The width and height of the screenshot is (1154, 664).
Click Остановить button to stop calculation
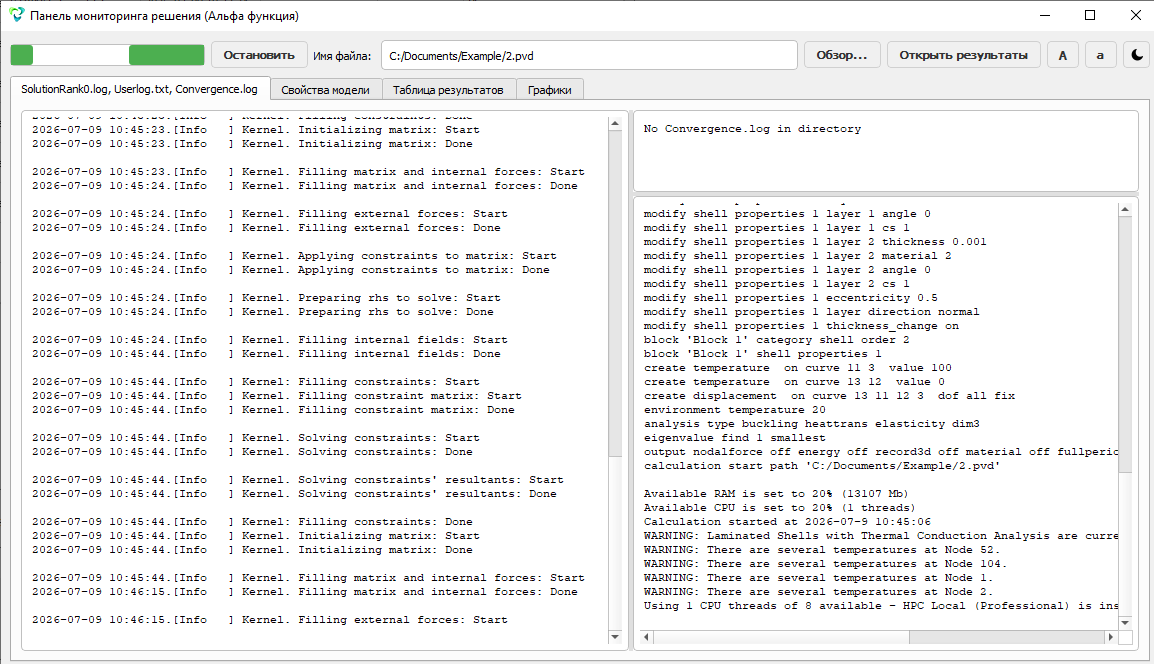(x=258, y=55)
